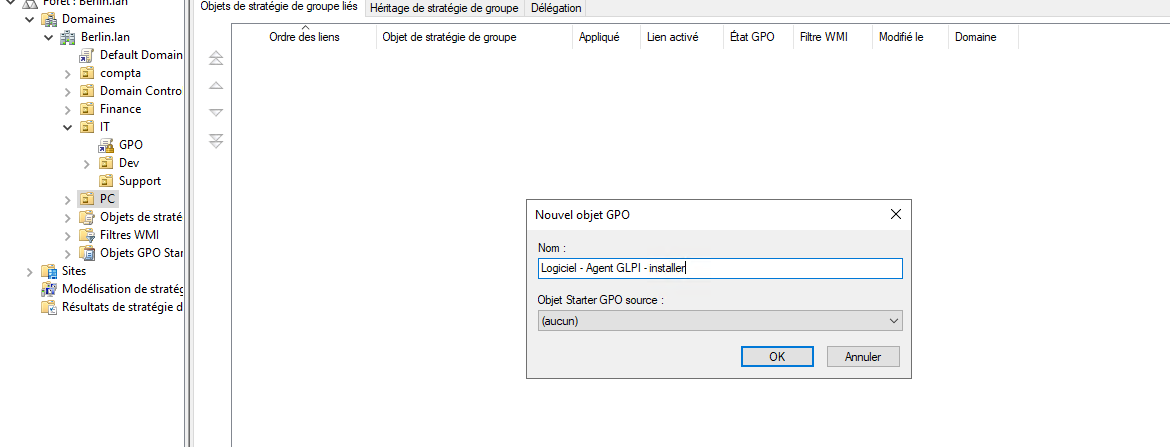The image size is (1170, 447).
Task: Select the Filtres WMI folder icon
Action: (87, 235)
